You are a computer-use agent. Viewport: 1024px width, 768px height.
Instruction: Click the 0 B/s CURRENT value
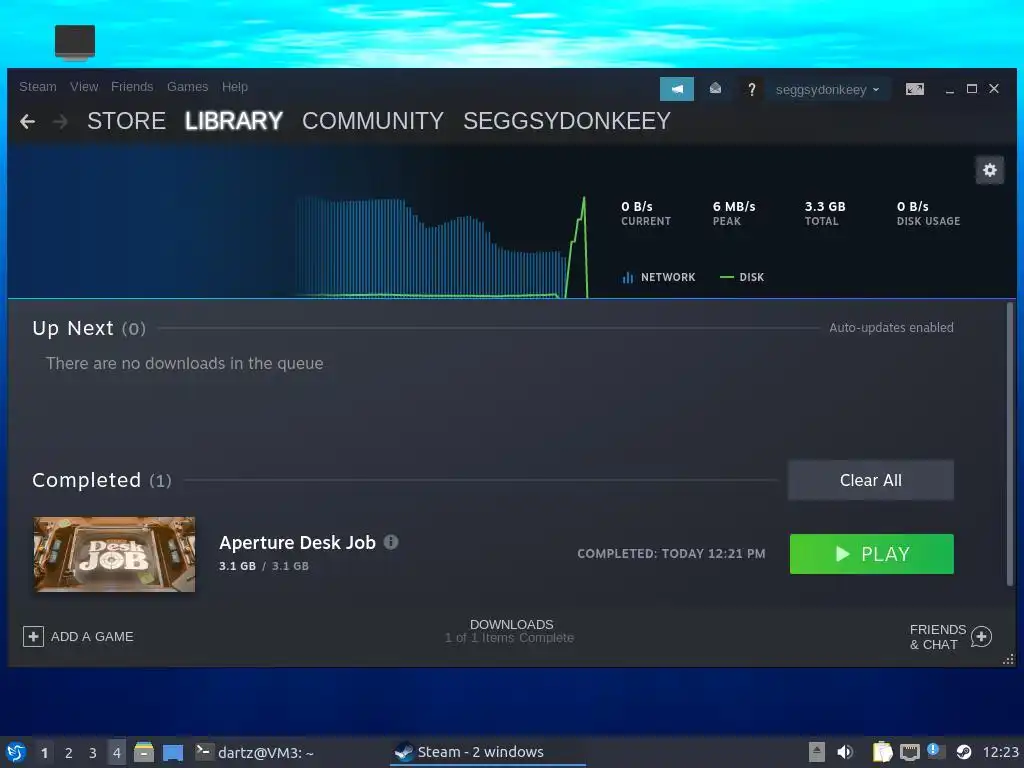[637, 206]
